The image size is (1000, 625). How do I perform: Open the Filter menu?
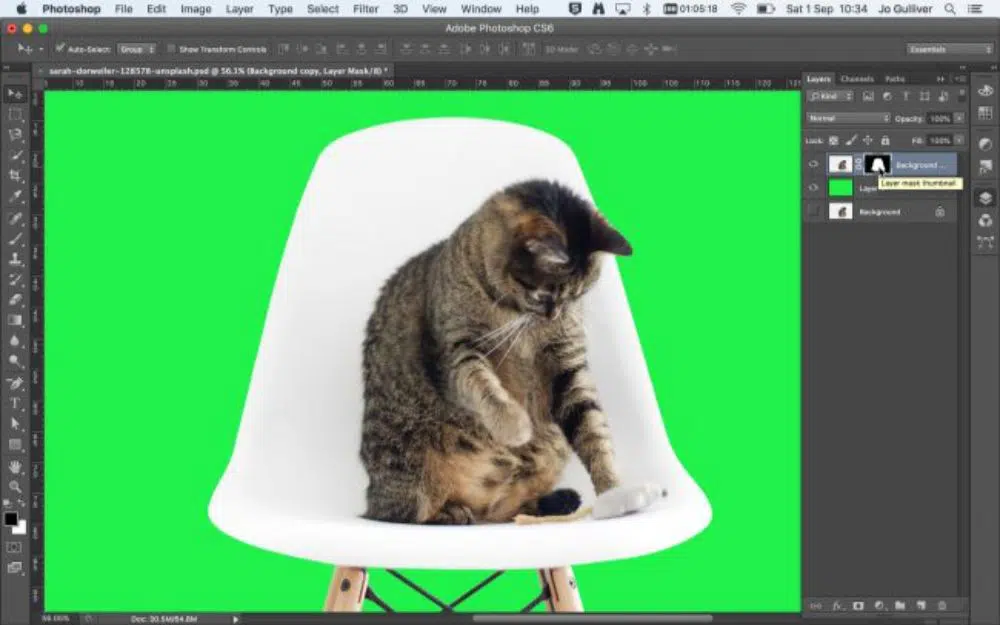[366, 9]
